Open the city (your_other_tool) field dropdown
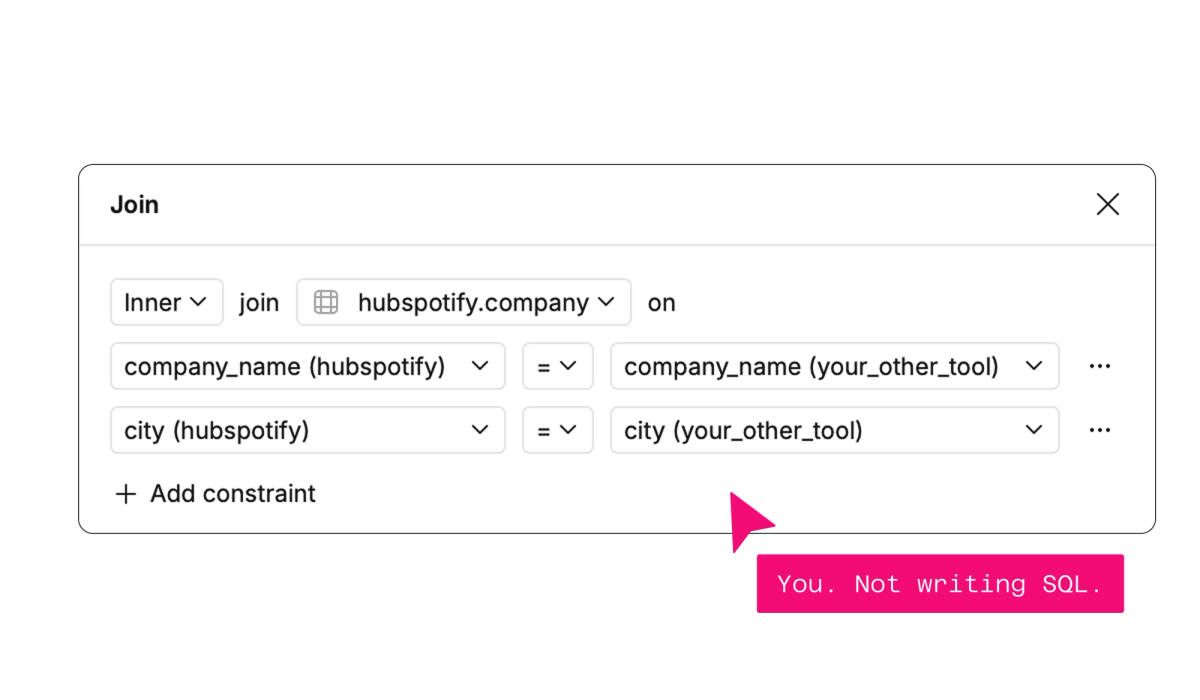The width and height of the screenshot is (1200, 700). (835, 430)
